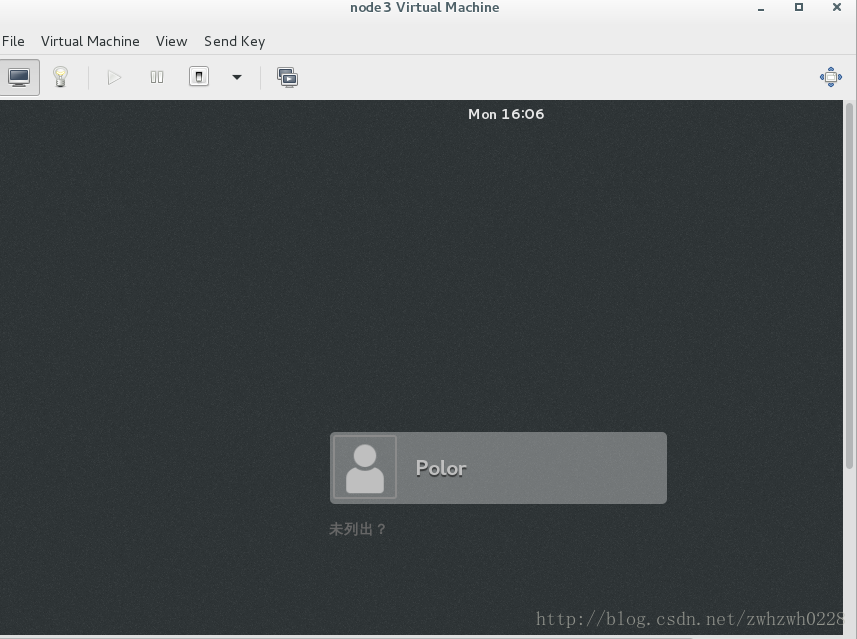
Task: Close the node3 Virtual Machine window
Action: click(837, 7)
